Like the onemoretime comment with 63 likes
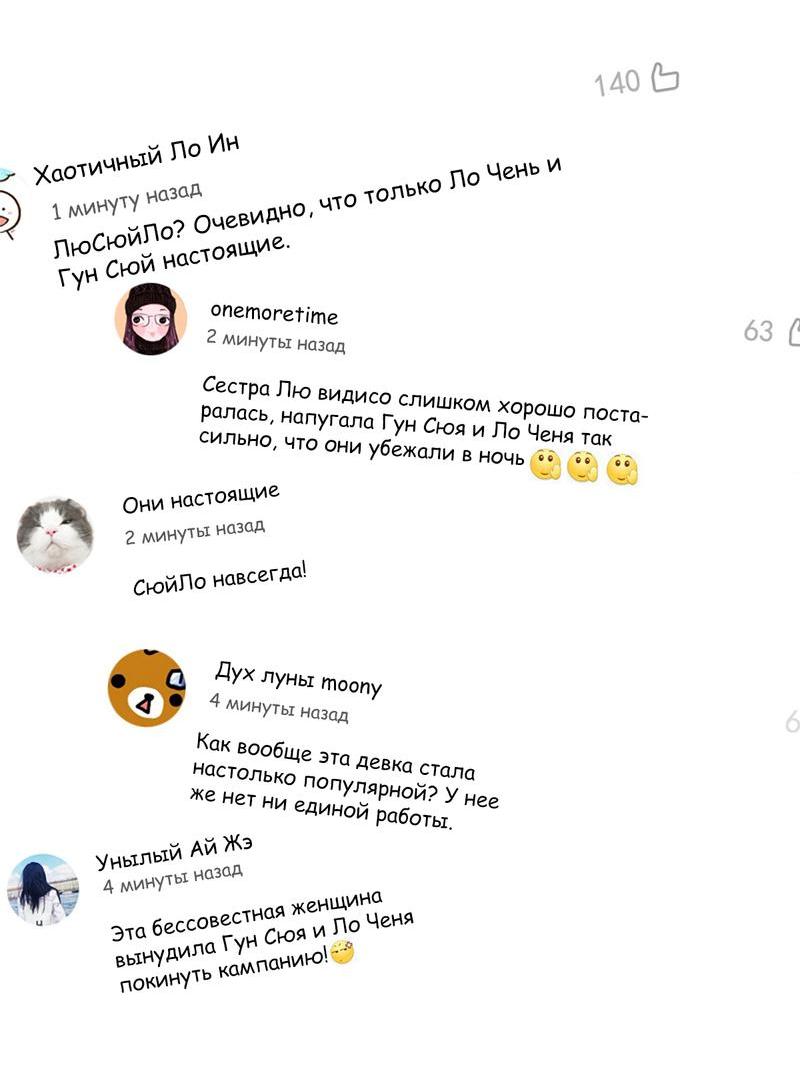The image size is (800, 1065). click(793, 332)
